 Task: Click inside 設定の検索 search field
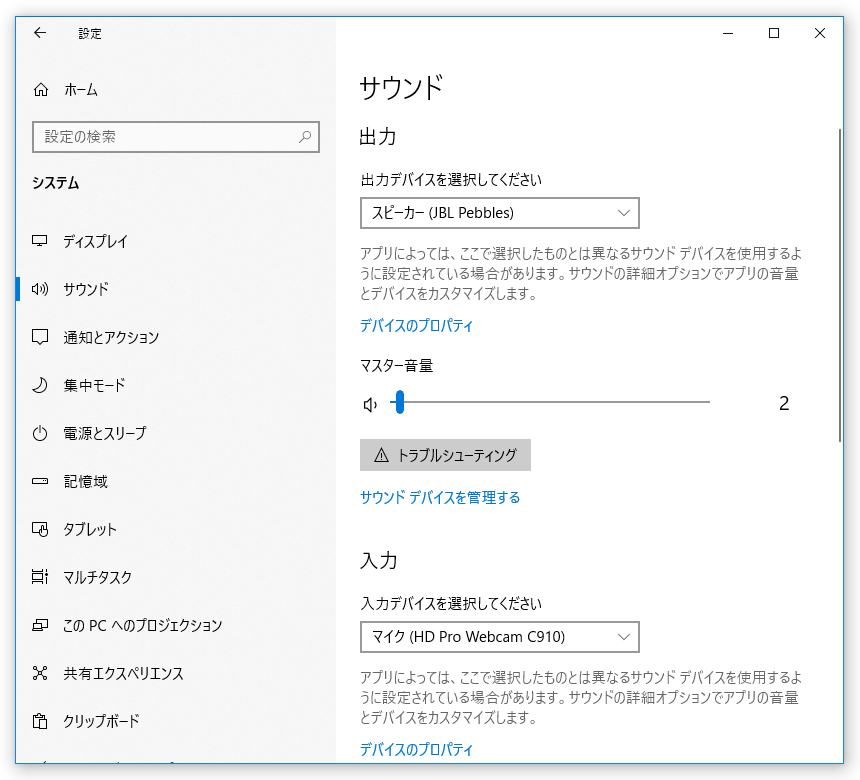(x=176, y=137)
